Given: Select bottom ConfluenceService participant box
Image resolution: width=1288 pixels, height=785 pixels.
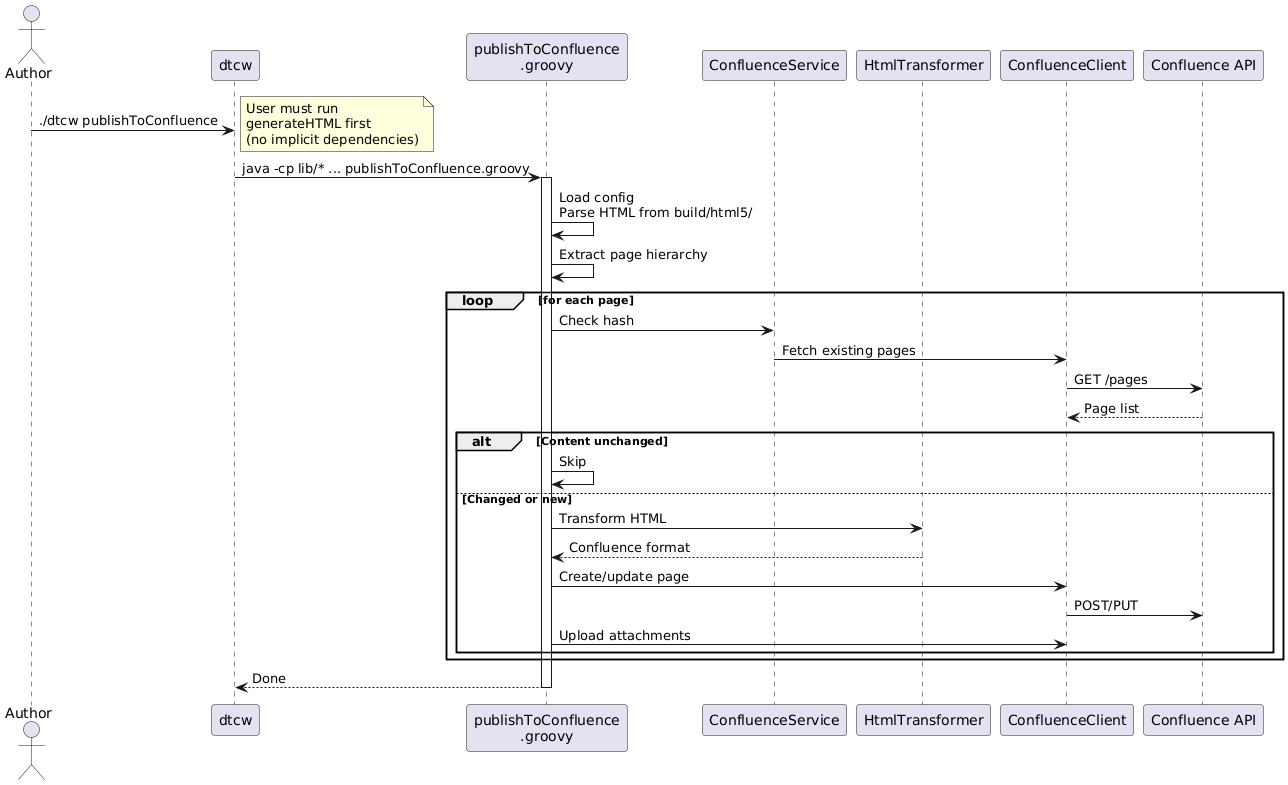Looking at the screenshot, I should pyautogui.click(x=774, y=719).
